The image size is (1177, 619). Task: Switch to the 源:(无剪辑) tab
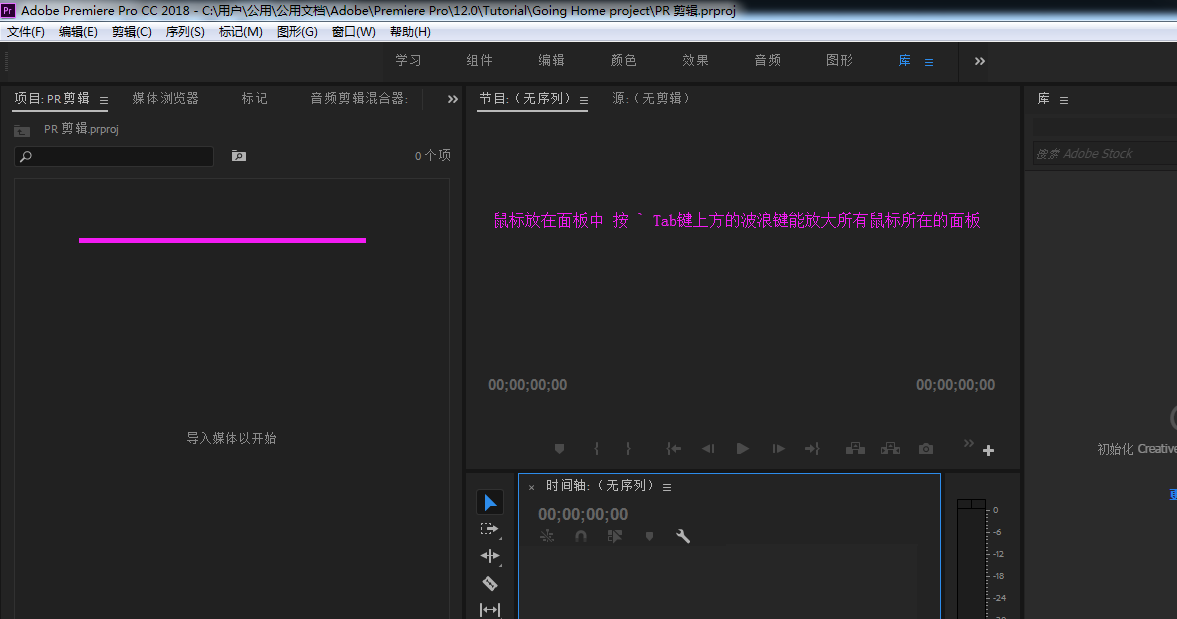pyautogui.click(x=651, y=98)
